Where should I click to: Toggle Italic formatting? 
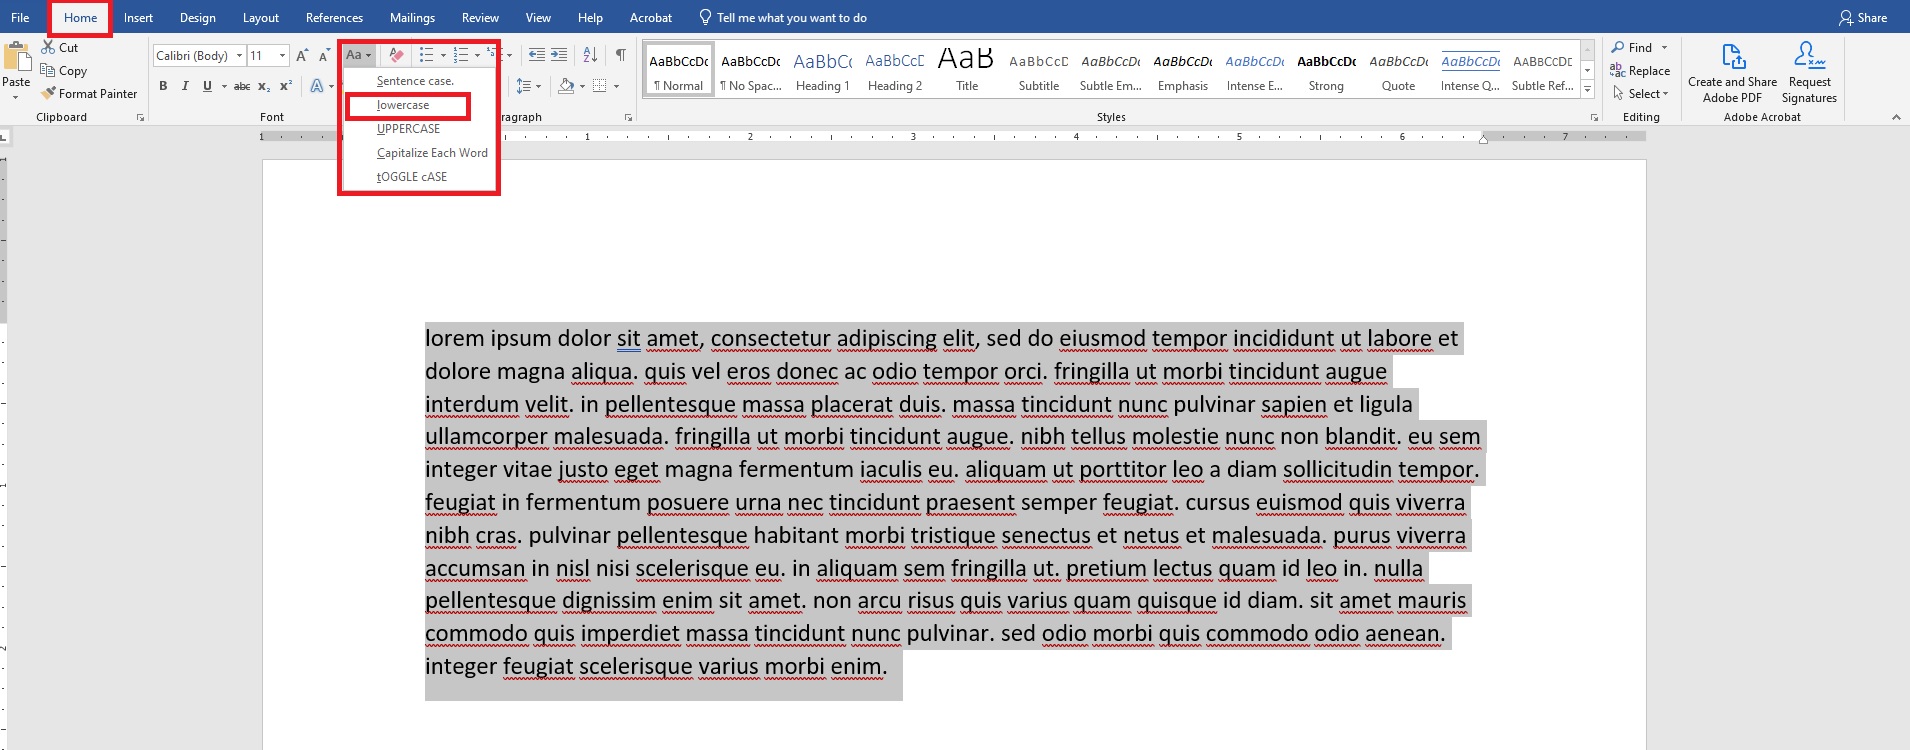(185, 86)
